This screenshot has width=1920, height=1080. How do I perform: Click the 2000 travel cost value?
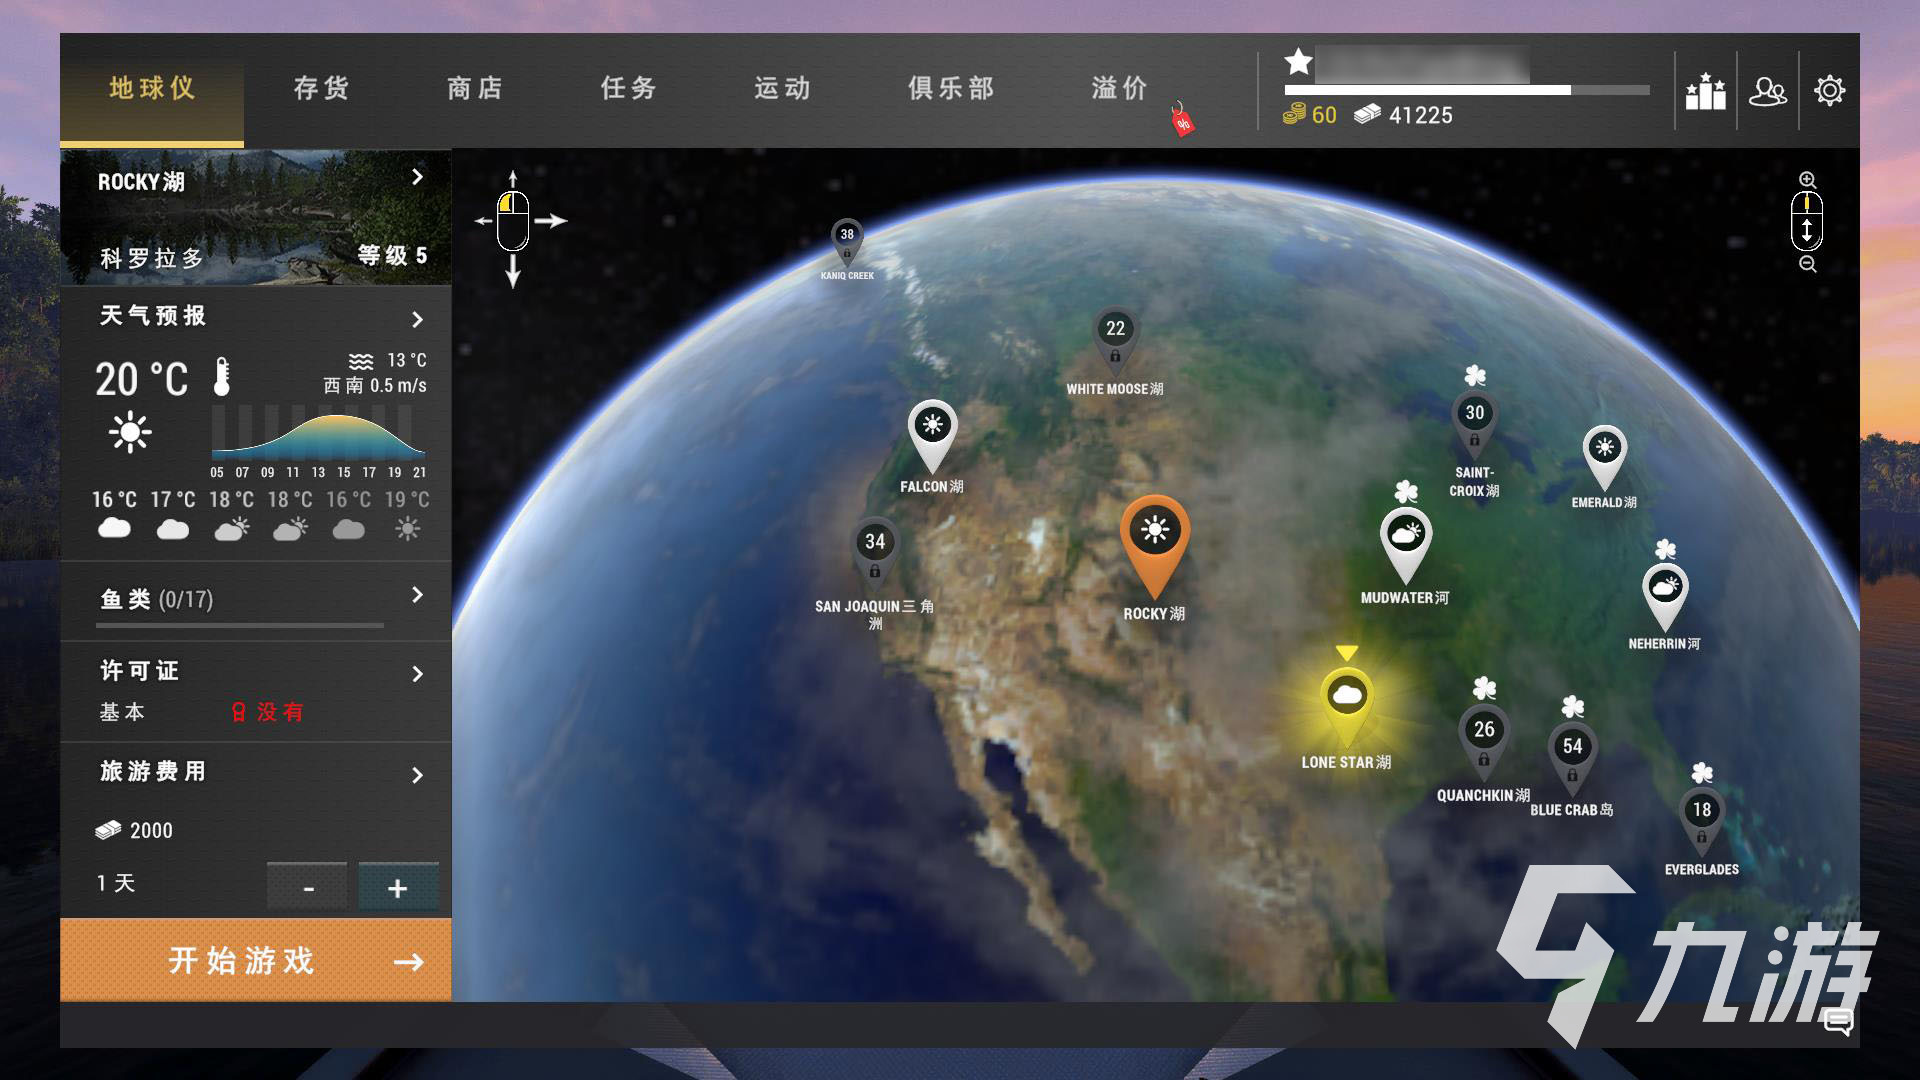tap(151, 830)
